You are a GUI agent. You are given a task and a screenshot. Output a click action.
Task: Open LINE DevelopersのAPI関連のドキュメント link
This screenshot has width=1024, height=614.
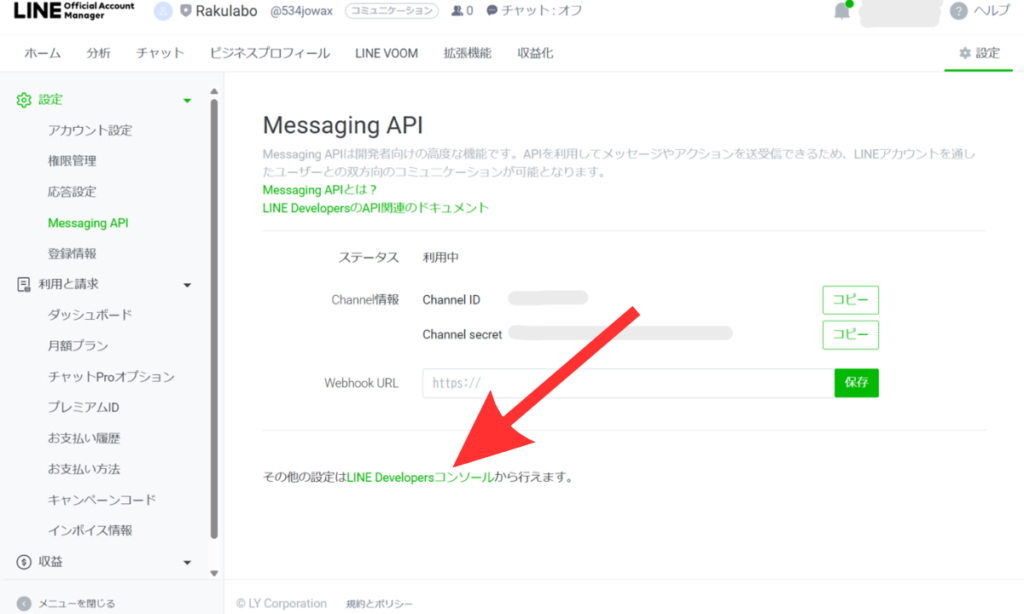[x=376, y=208]
